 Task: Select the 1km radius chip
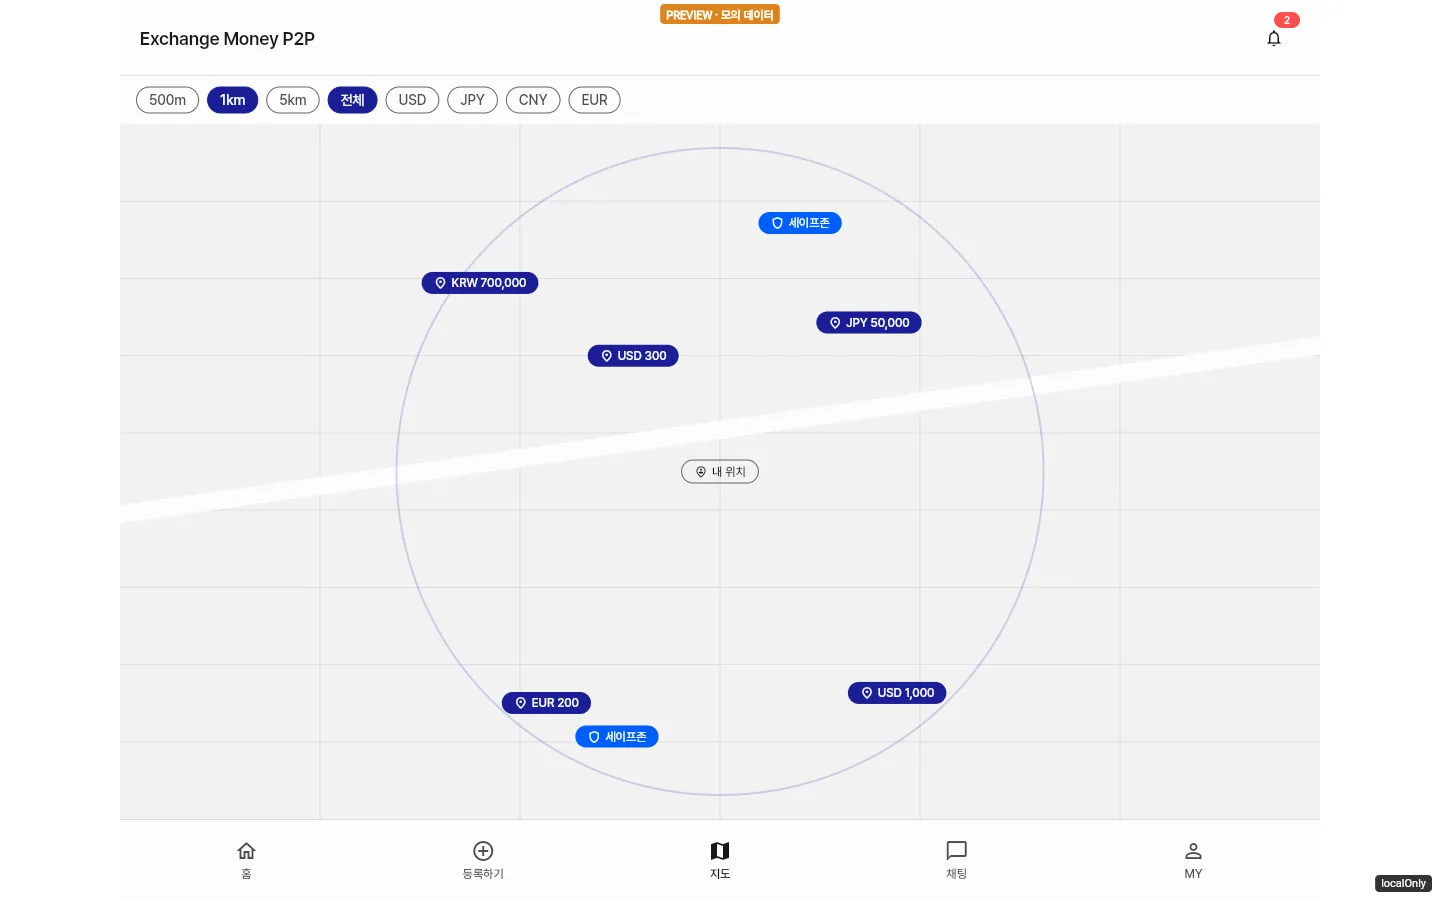tap(232, 100)
